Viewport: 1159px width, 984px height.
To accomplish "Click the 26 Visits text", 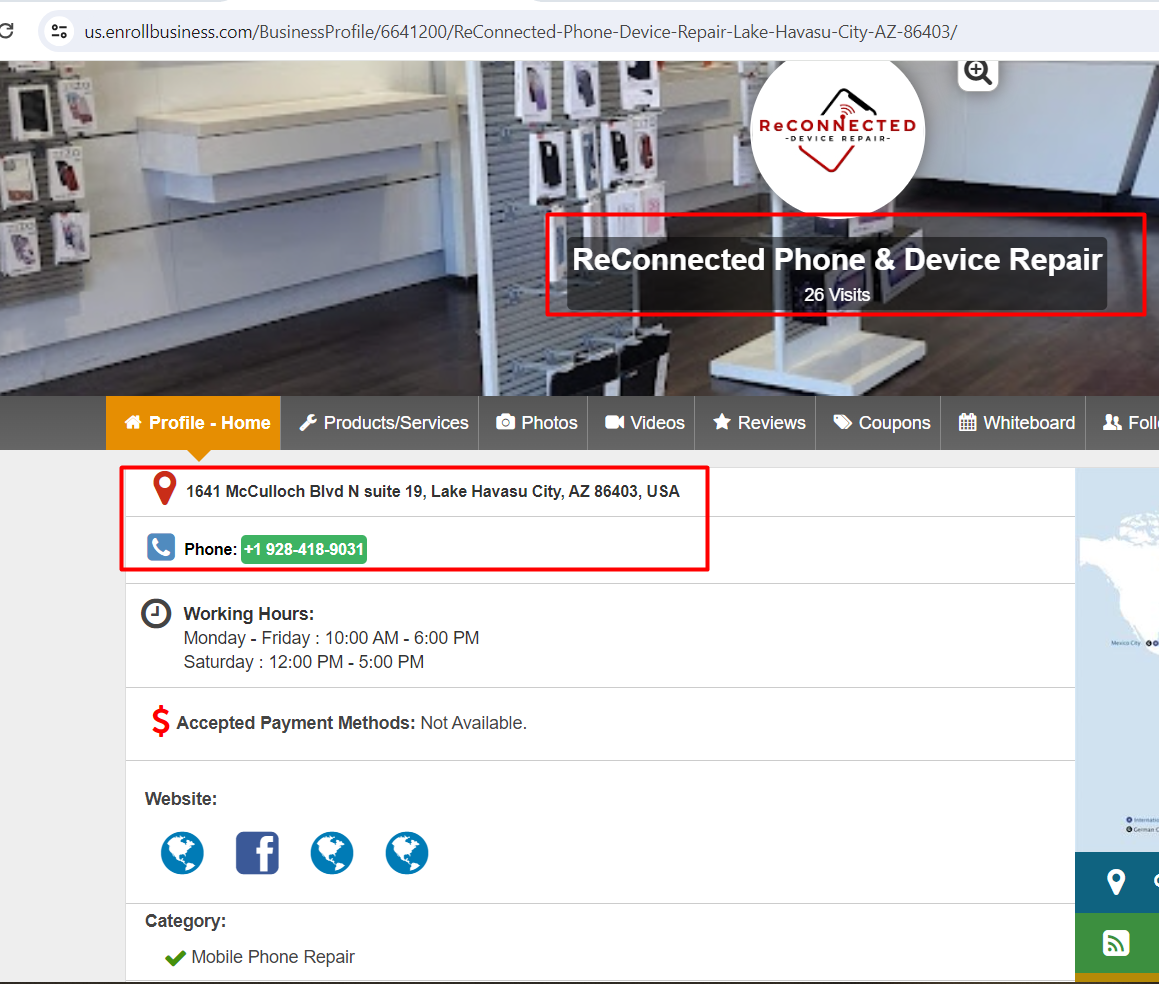I will click(837, 295).
